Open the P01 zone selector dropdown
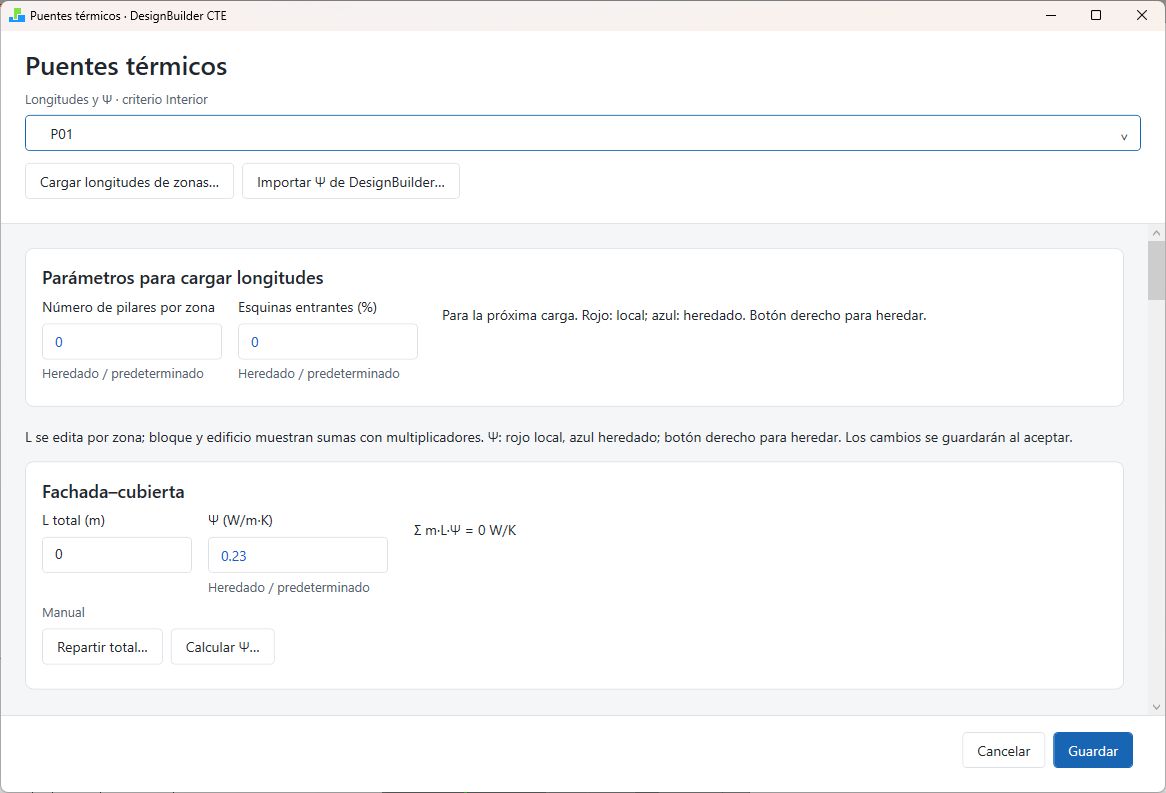This screenshot has width=1166, height=793. 582,133
